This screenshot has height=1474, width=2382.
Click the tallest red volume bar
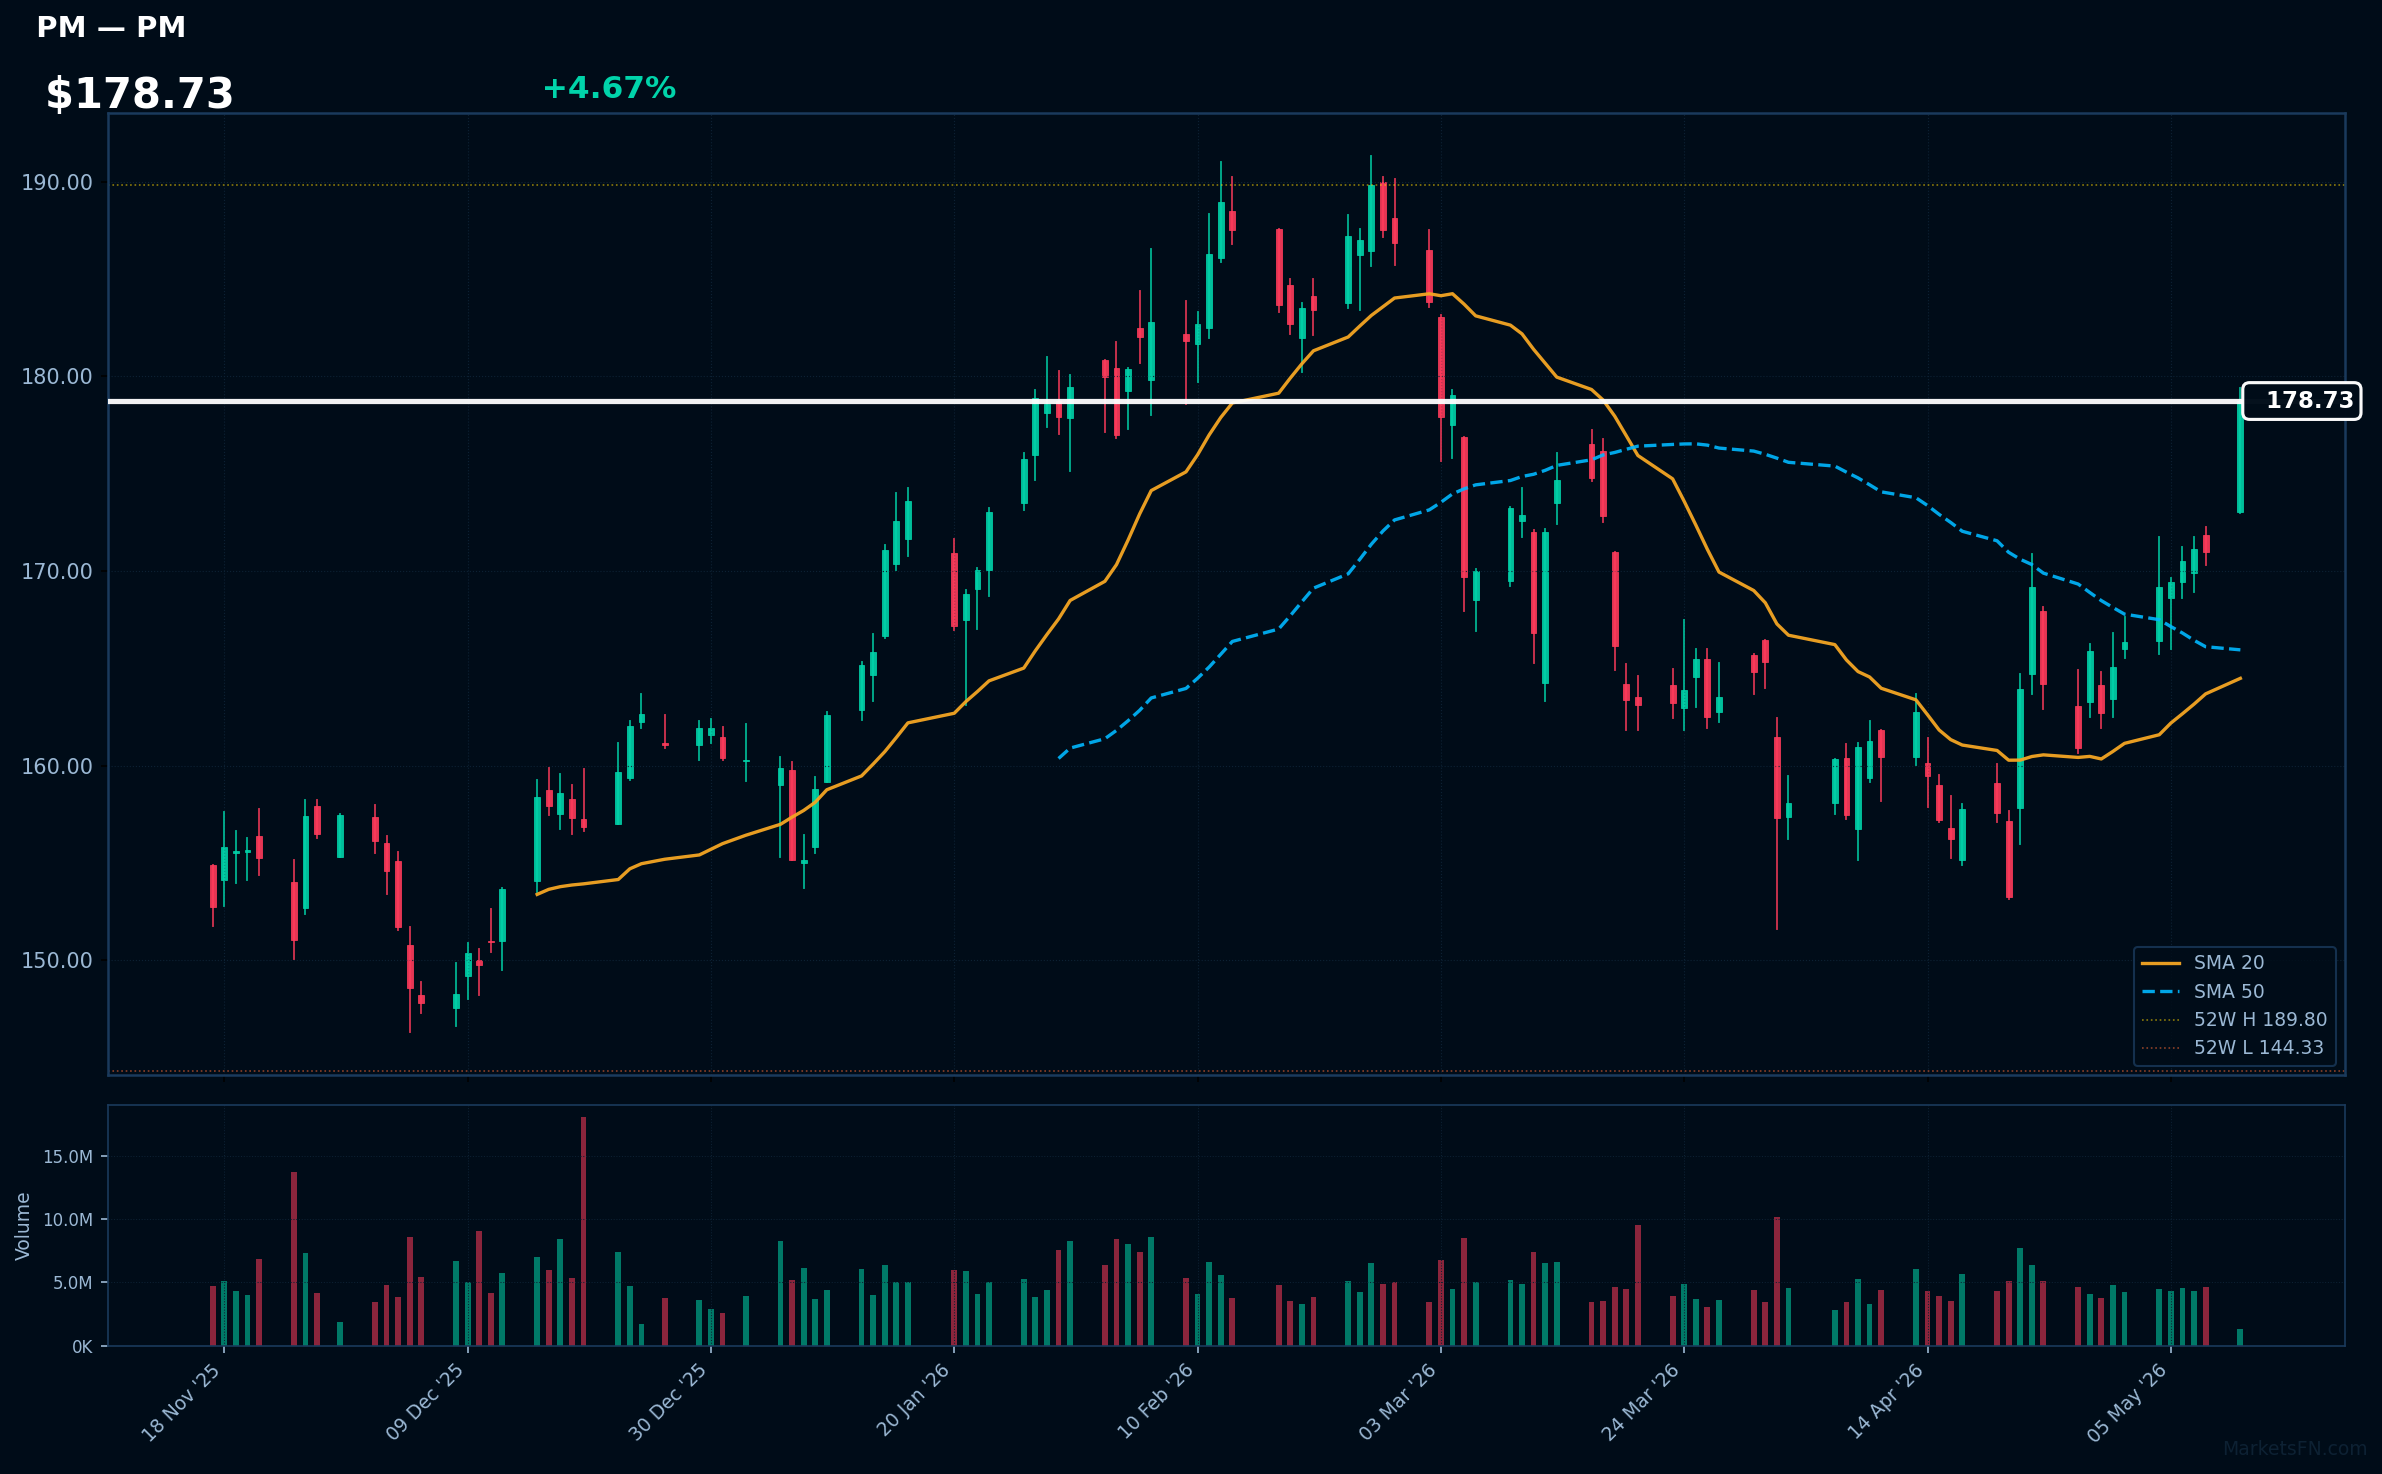[x=583, y=1231]
